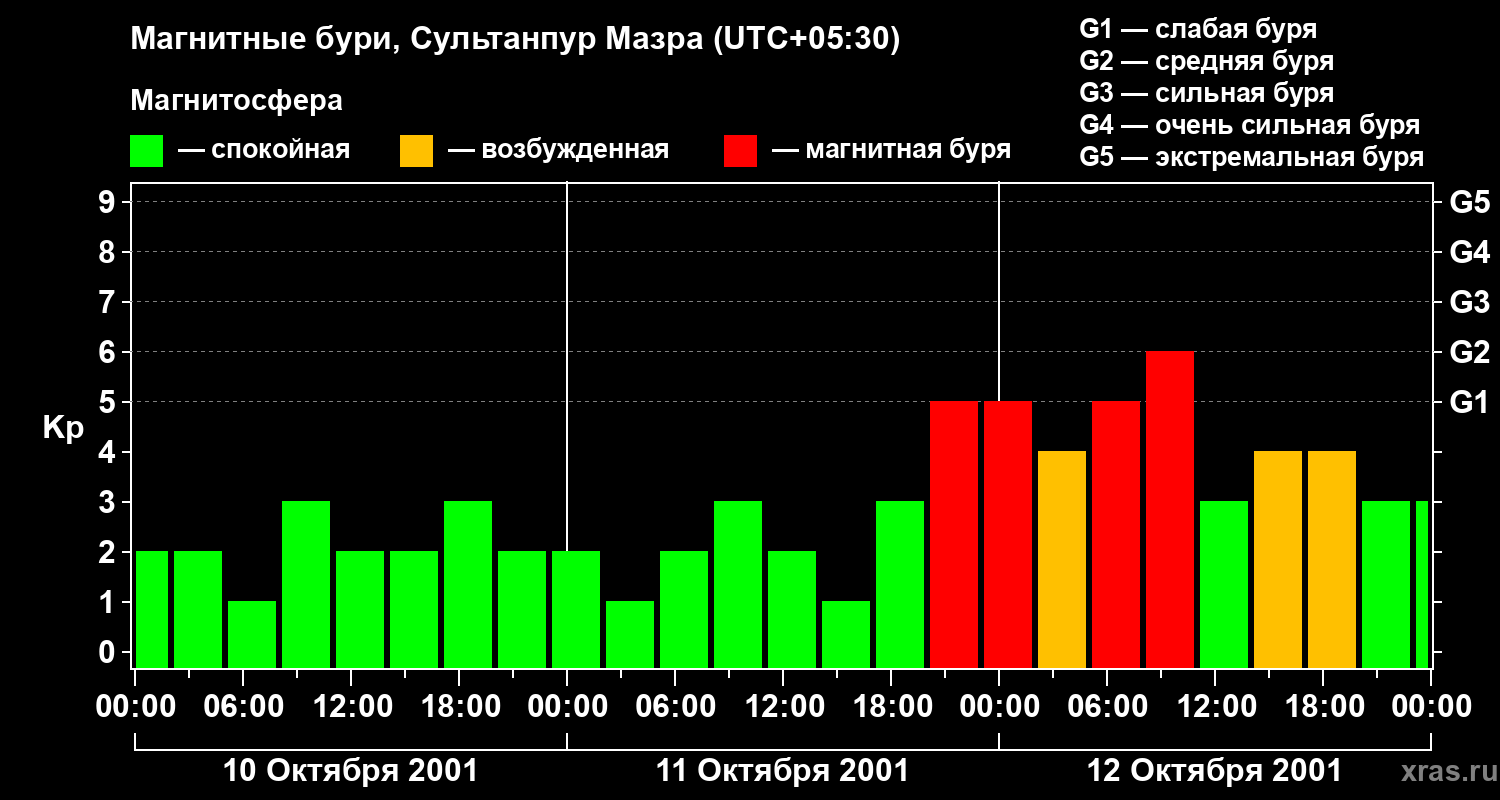Click the 11 Октября 2001 date label
Image resolution: width=1500 pixels, height=800 pixels.
click(782, 771)
